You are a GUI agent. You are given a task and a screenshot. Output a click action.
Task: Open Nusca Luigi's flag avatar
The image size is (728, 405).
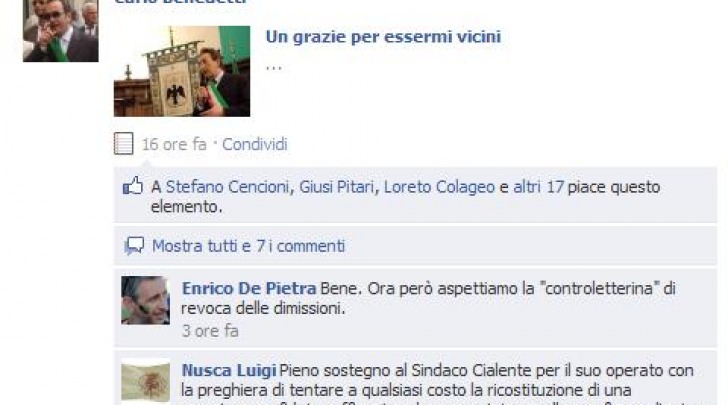[x=145, y=382]
